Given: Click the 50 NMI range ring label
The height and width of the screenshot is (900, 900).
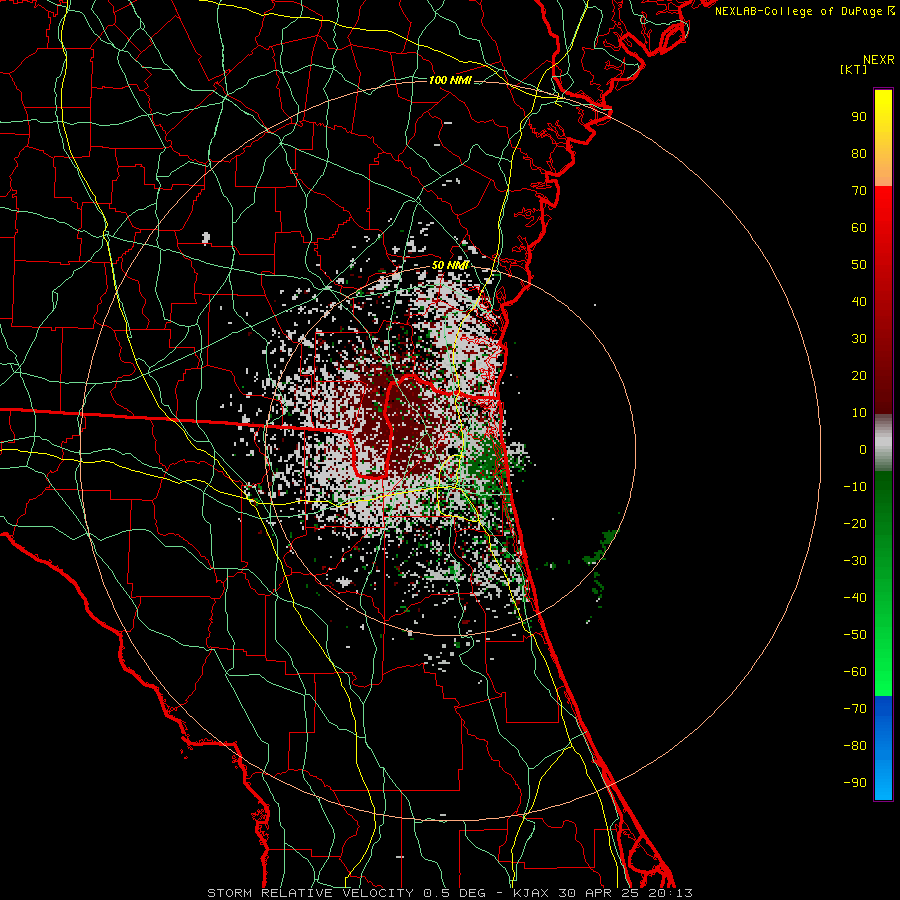Looking at the screenshot, I should [450, 265].
